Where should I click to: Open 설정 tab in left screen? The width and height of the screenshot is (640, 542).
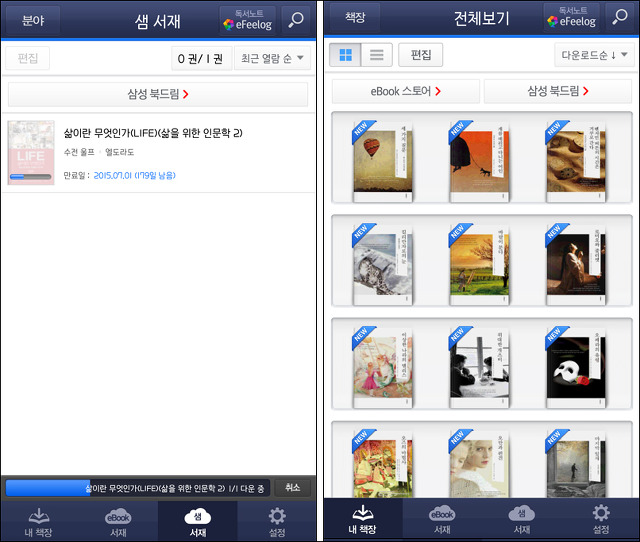coord(277,522)
